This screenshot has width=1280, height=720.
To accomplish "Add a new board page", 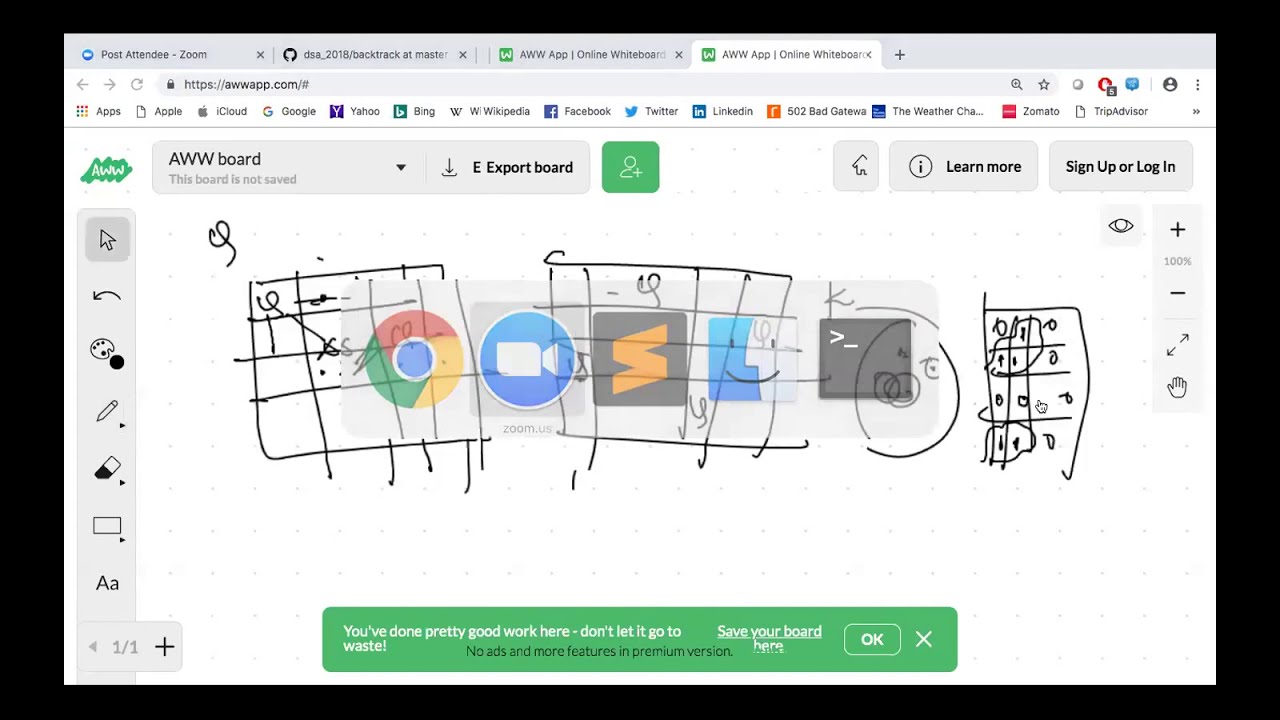I will coord(165,647).
